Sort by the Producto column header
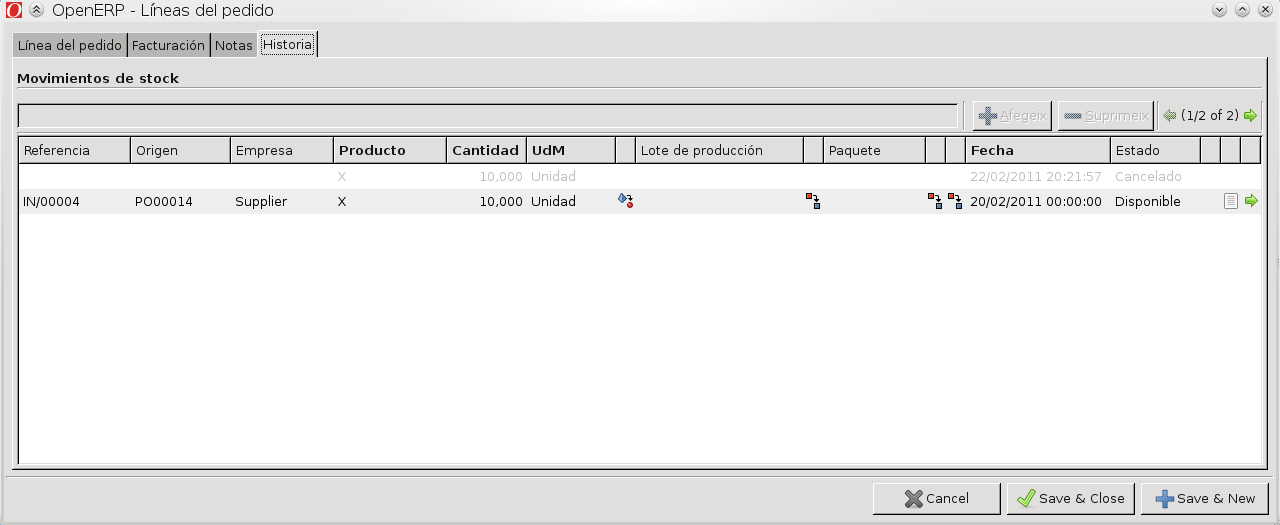The height and width of the screenshot is (525, 1280). [x=390, y=150]
